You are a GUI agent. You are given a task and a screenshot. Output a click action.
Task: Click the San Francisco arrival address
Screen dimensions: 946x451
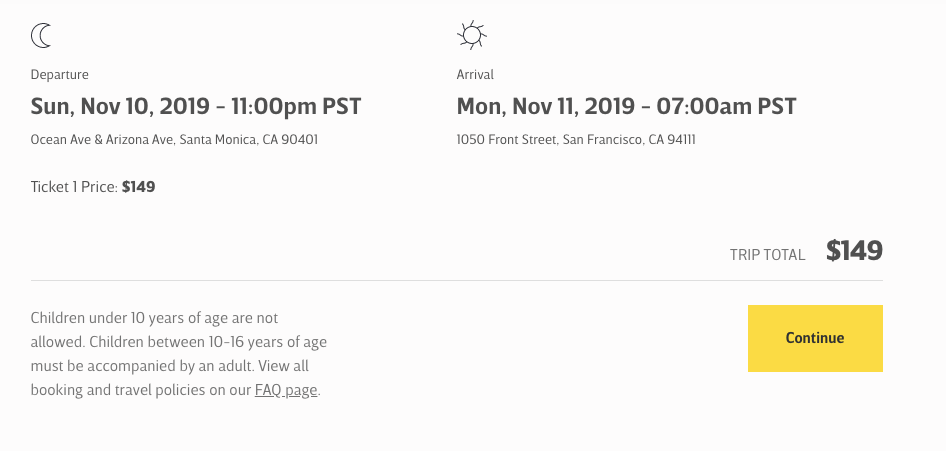pyautogui.click(x=576, y=140)
